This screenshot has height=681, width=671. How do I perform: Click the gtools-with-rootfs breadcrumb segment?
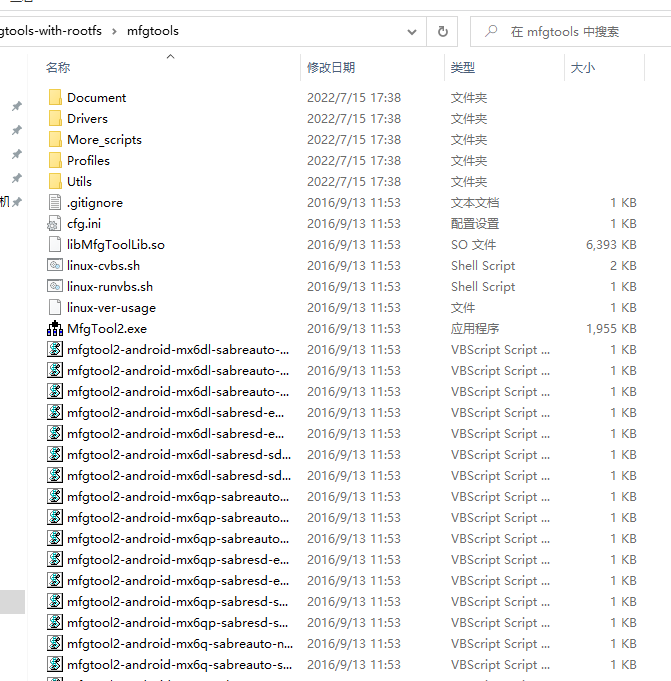coord(51,31)
